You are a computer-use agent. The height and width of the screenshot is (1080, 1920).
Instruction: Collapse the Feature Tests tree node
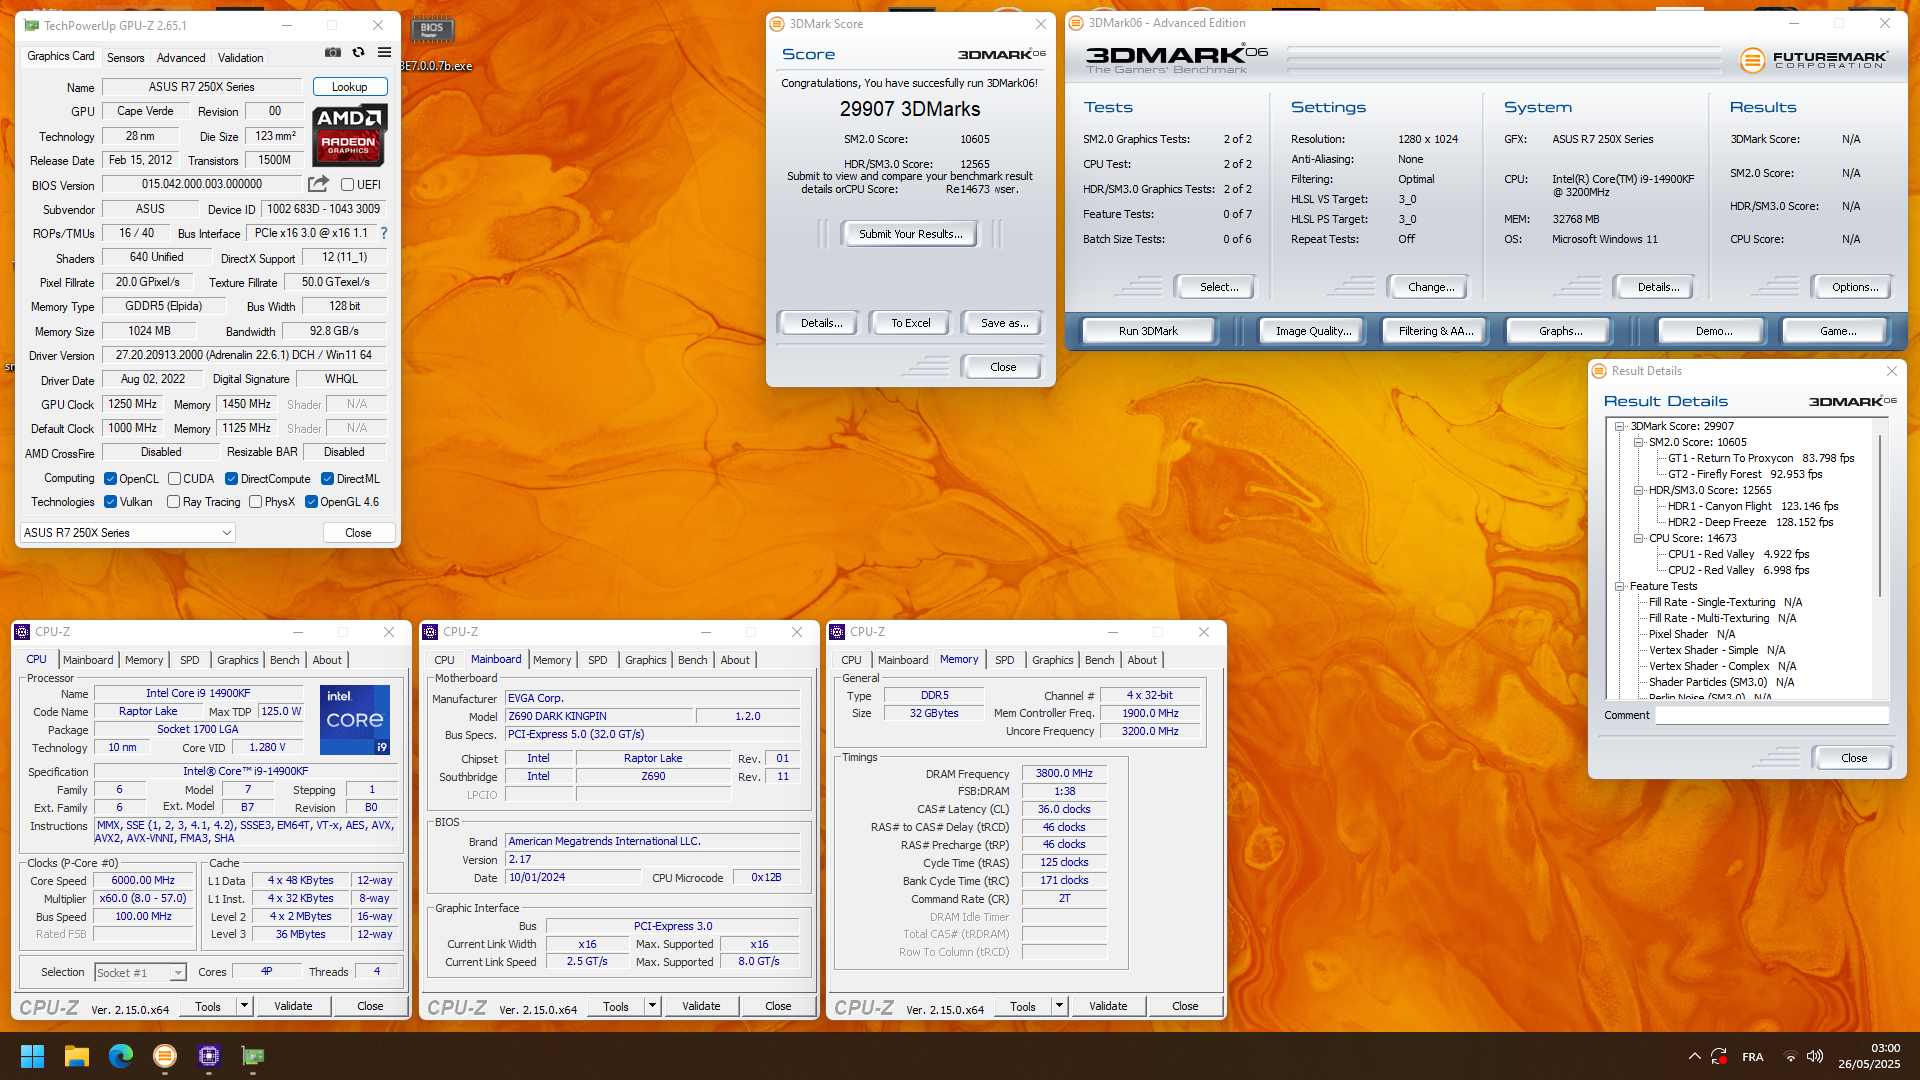click(x=1619, y=586)
